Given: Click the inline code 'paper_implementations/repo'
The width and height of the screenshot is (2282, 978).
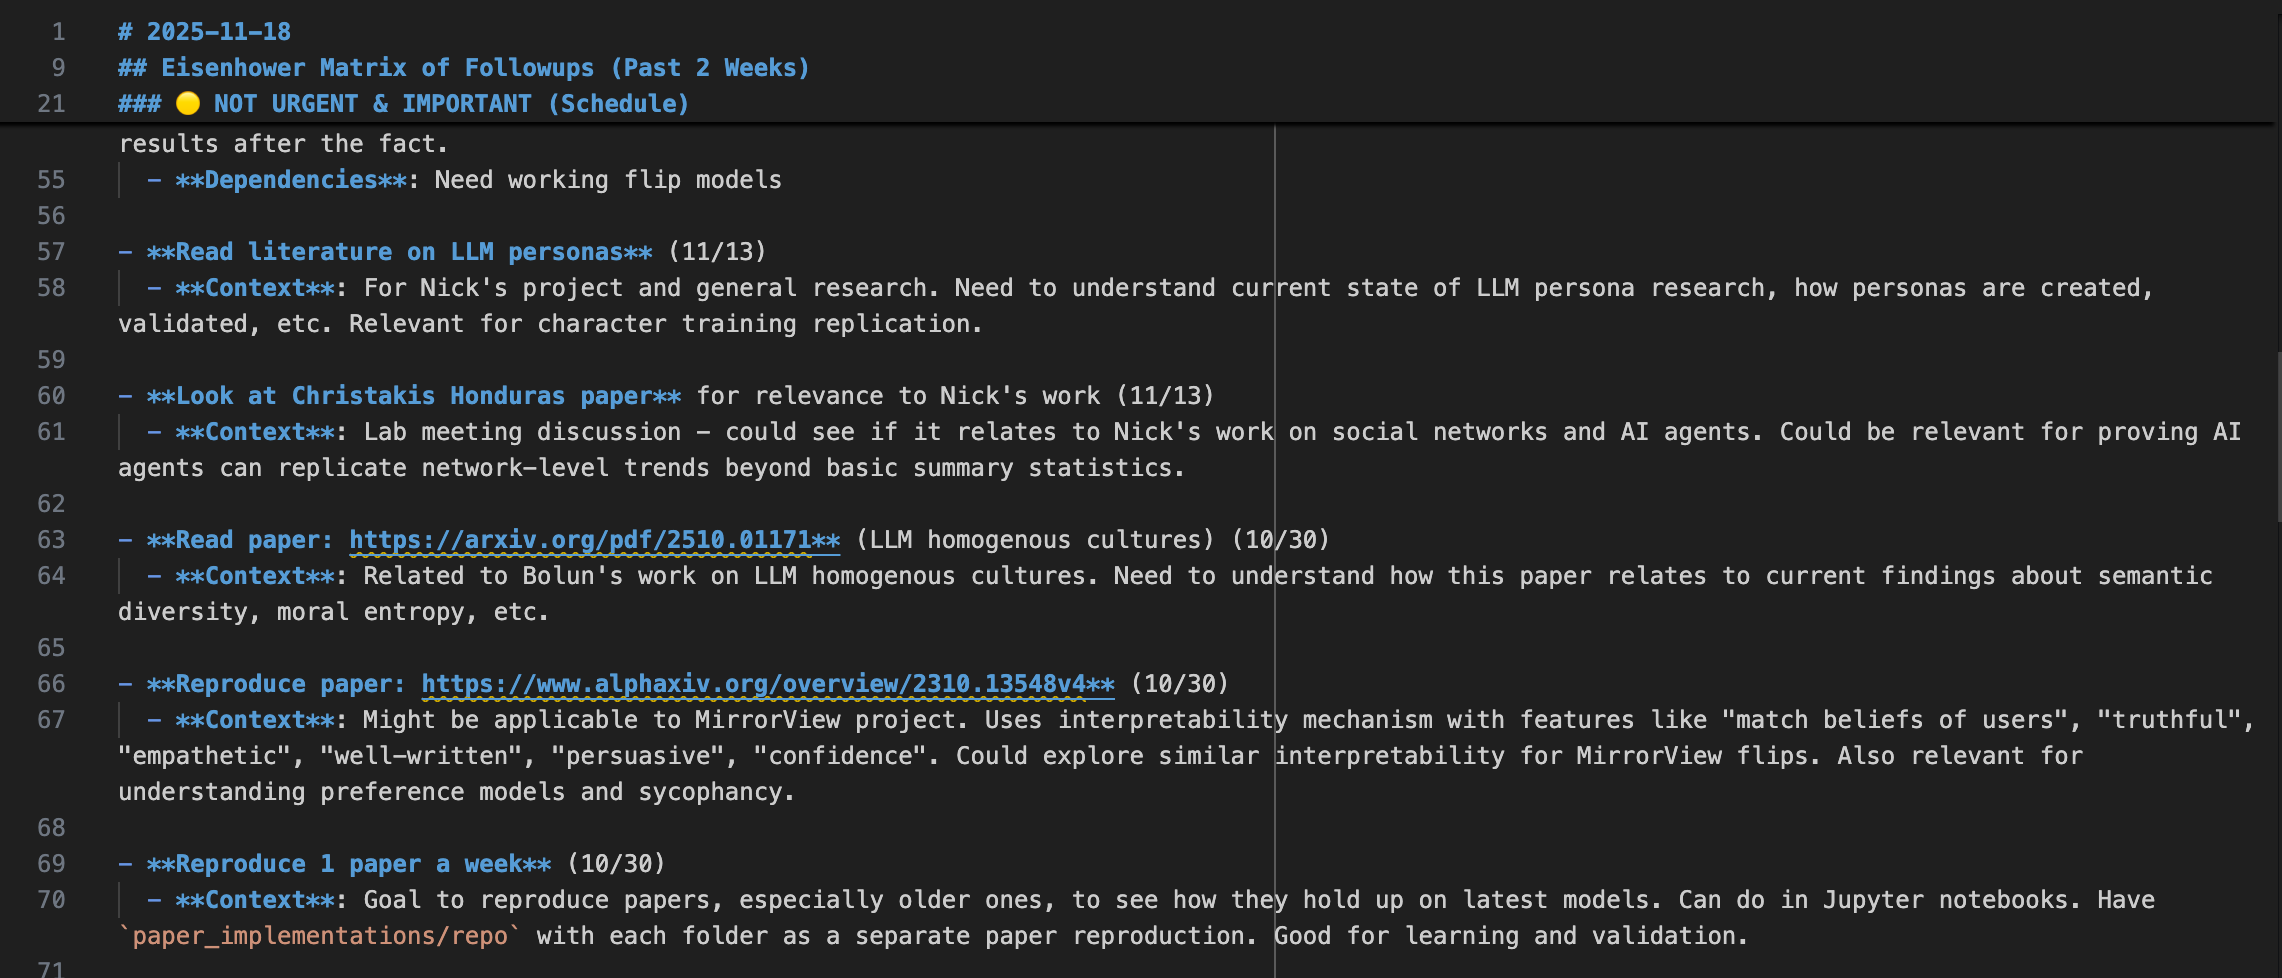Looking at the screenshot, I should pyautogui.click(x=320, y=936).
